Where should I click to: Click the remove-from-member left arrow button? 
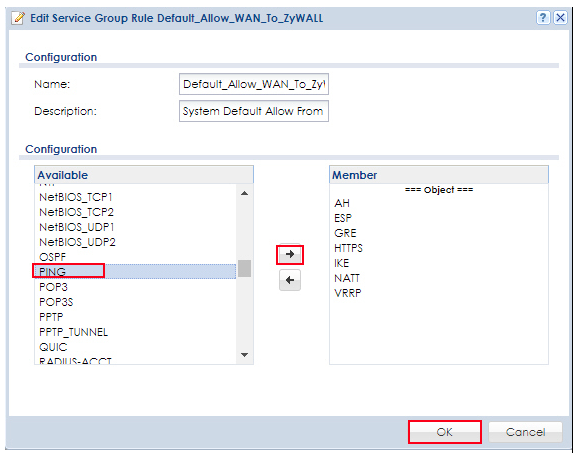[x=290, y=280]
